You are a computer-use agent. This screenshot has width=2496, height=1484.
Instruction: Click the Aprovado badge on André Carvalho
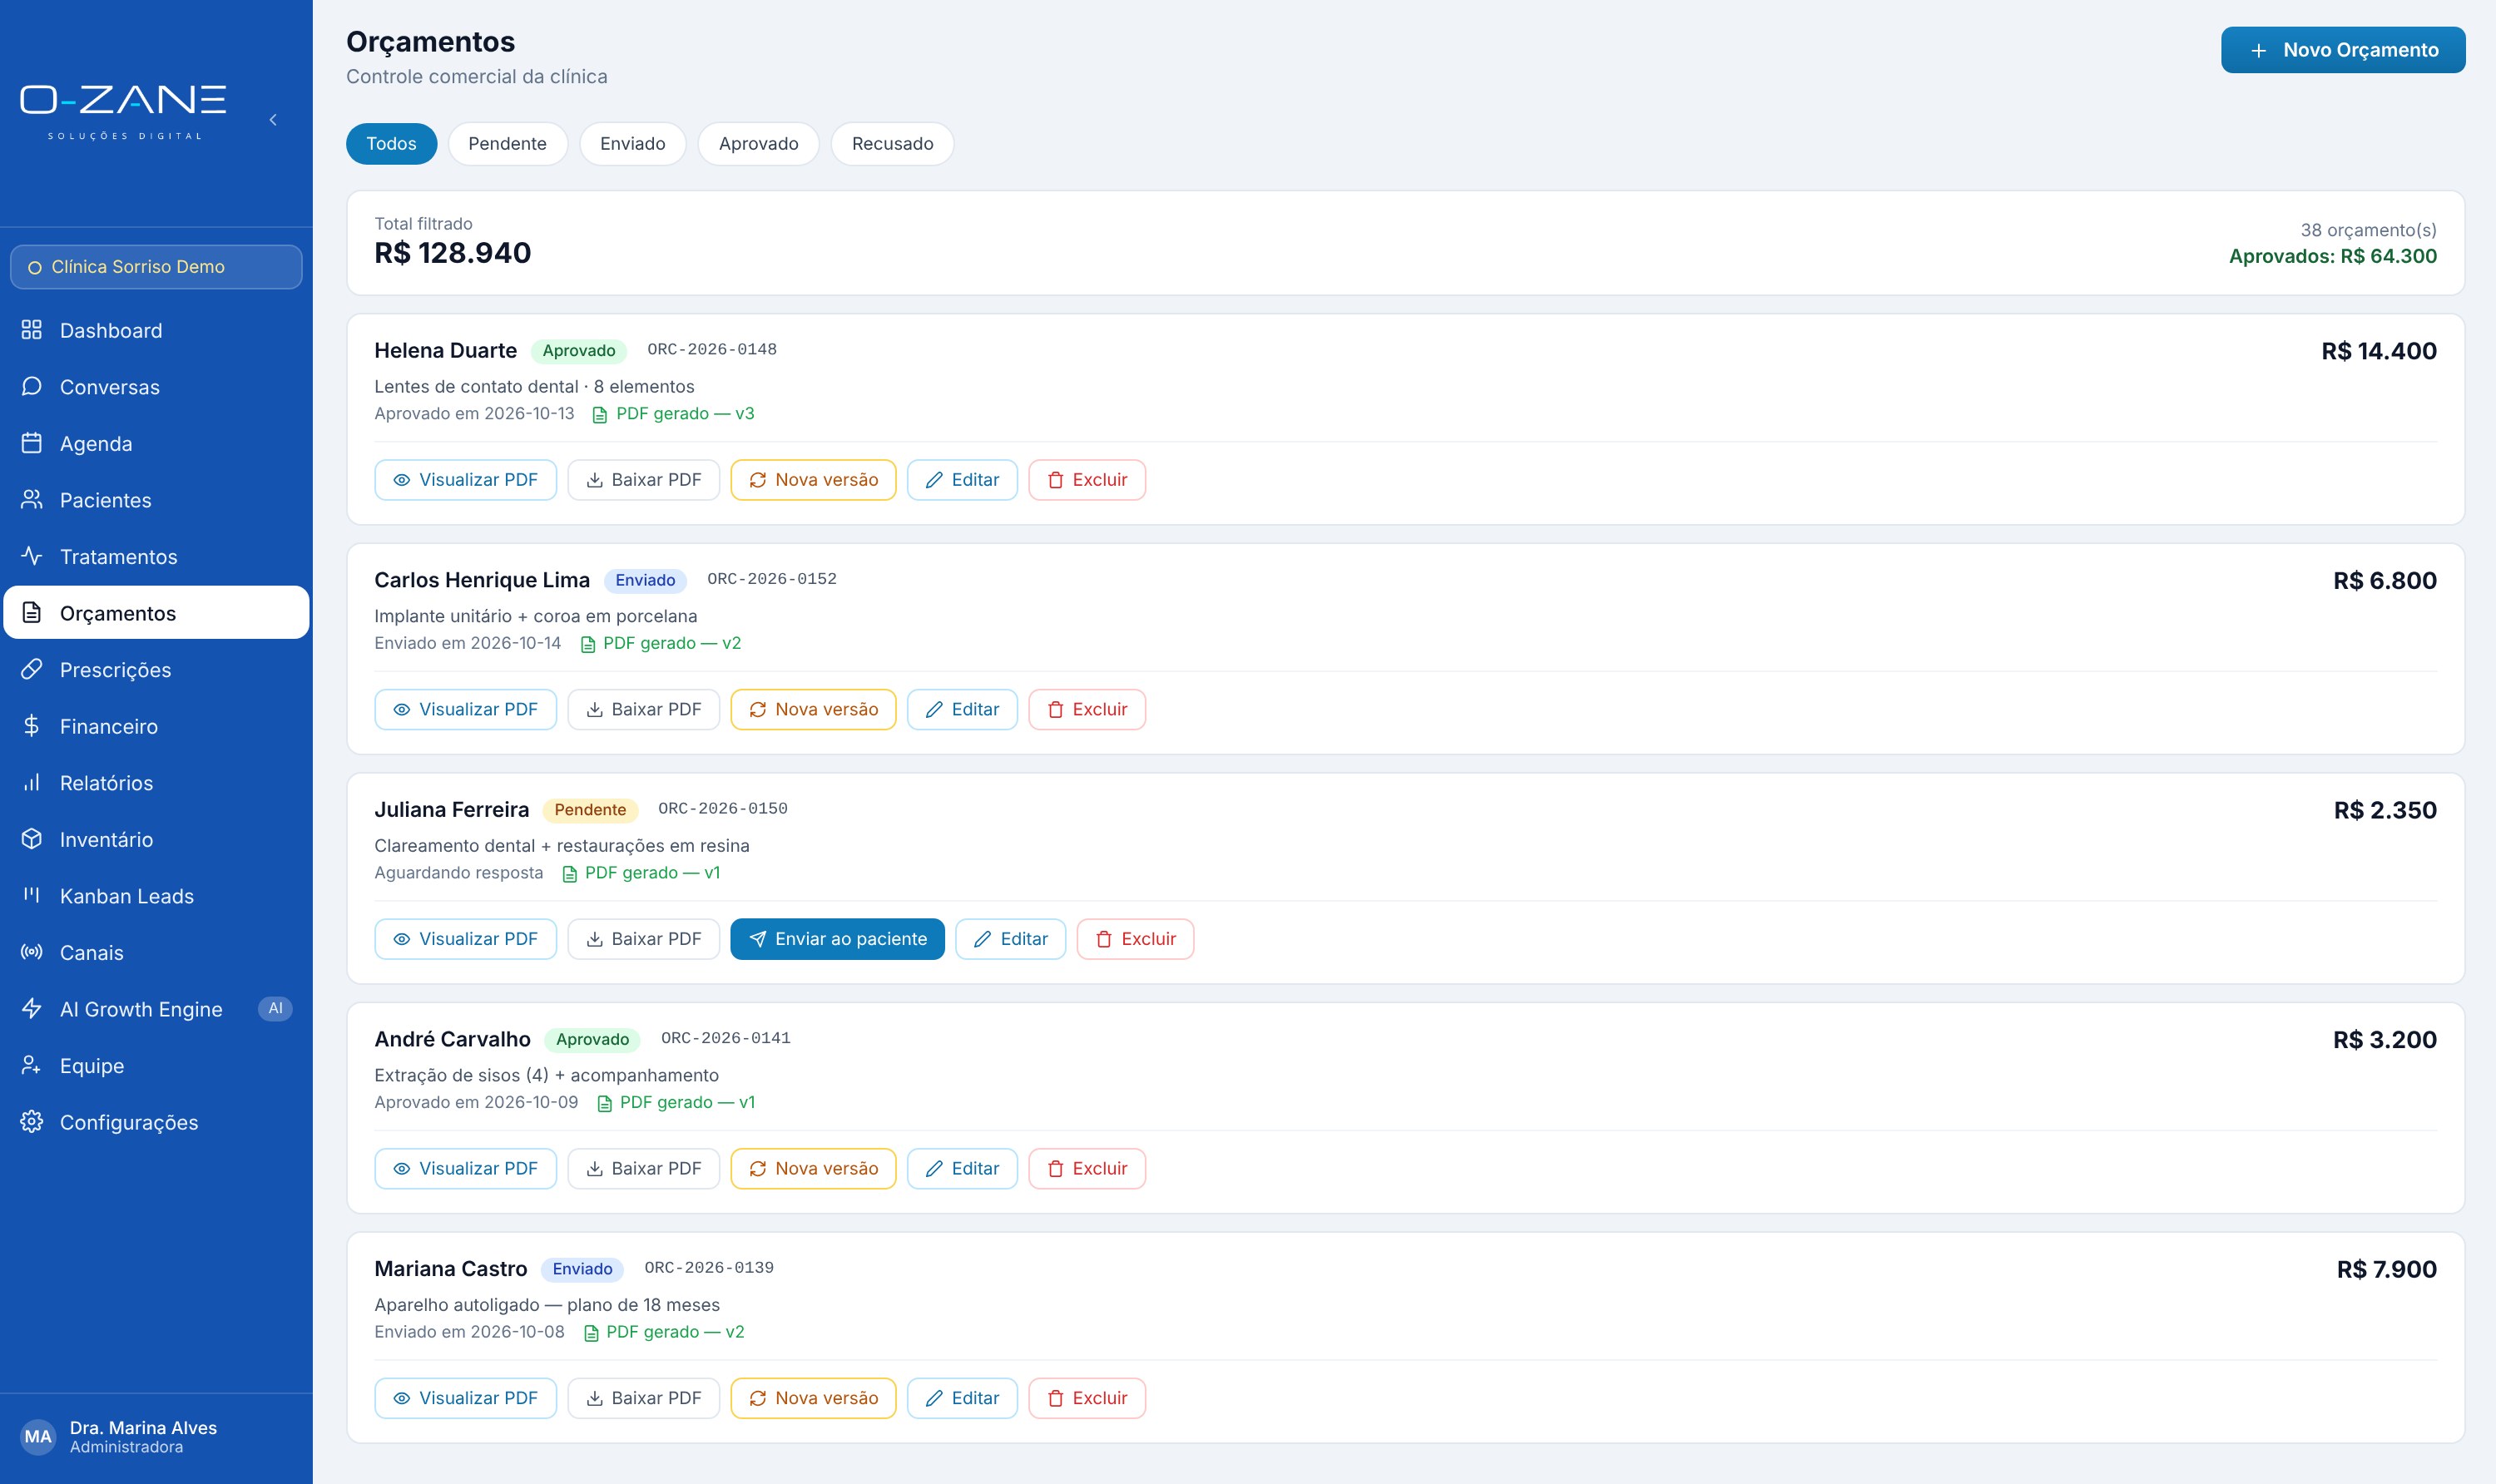click(x=592, y=1039)
